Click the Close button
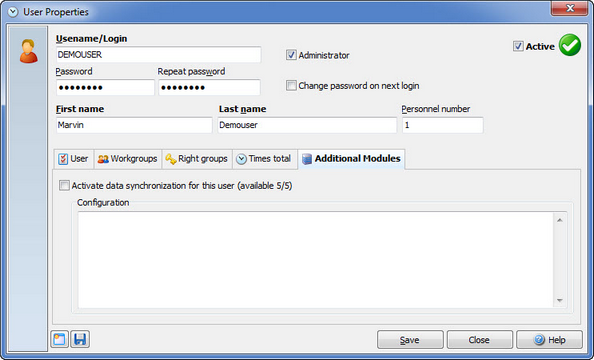The height and width of the screenshot is (360, 594). (480, 340)
